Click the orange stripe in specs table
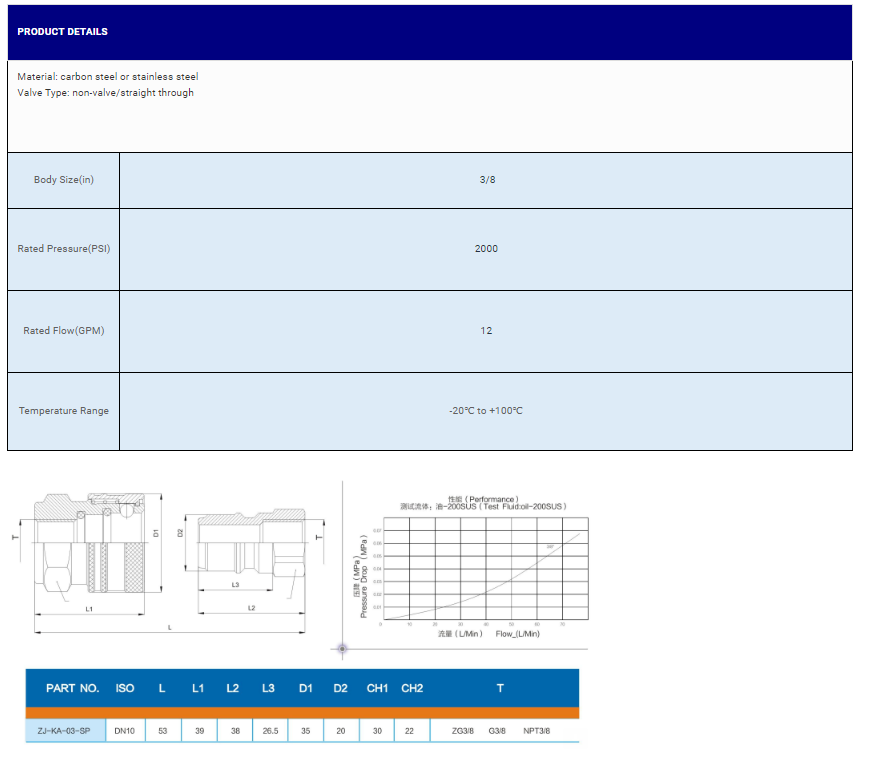 click(300, 713)
